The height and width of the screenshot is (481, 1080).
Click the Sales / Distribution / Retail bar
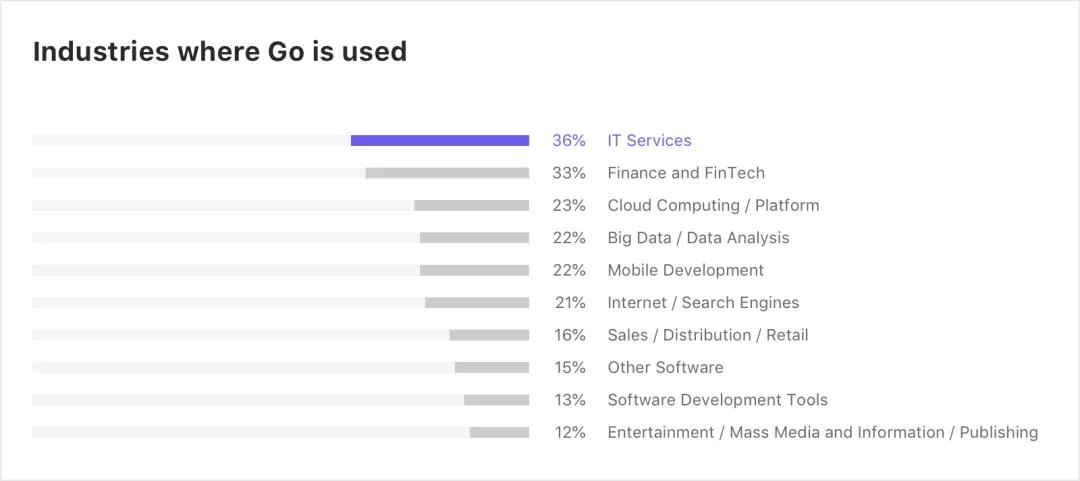[489, 335]
